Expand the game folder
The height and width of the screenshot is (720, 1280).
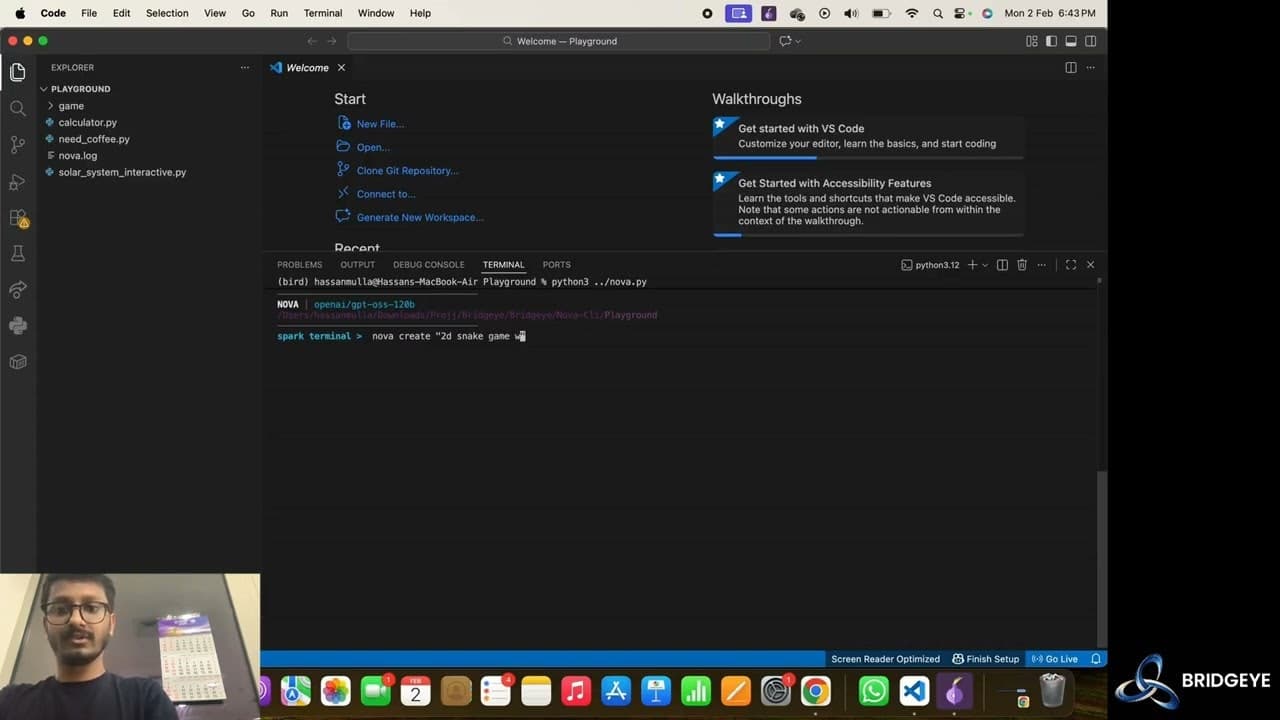click(70, 105)
